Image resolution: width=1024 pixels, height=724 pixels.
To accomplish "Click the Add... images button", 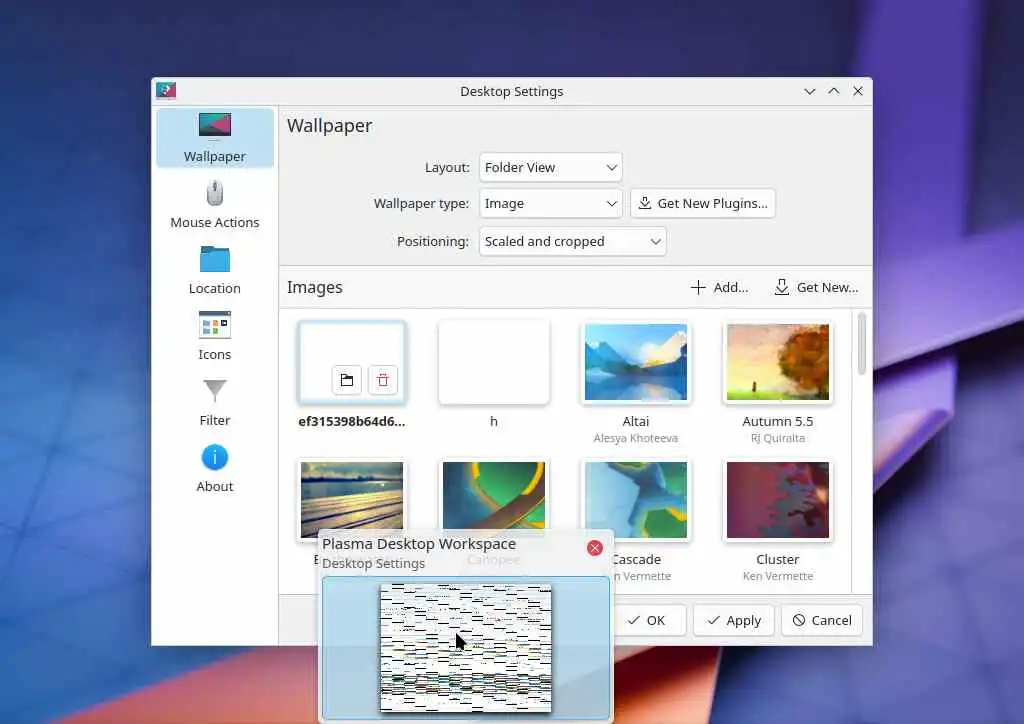I will coord(719,287).
